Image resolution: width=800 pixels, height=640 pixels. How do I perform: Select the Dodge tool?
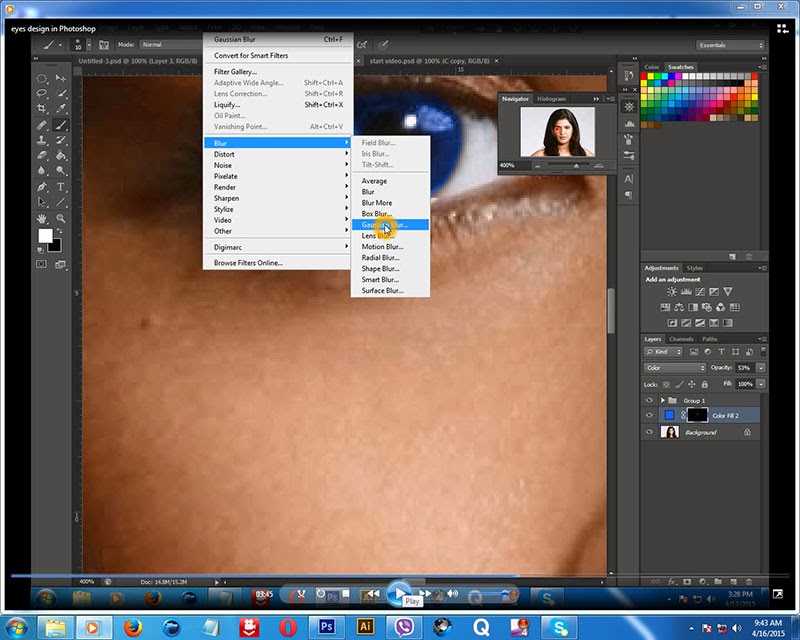[61, 170]
